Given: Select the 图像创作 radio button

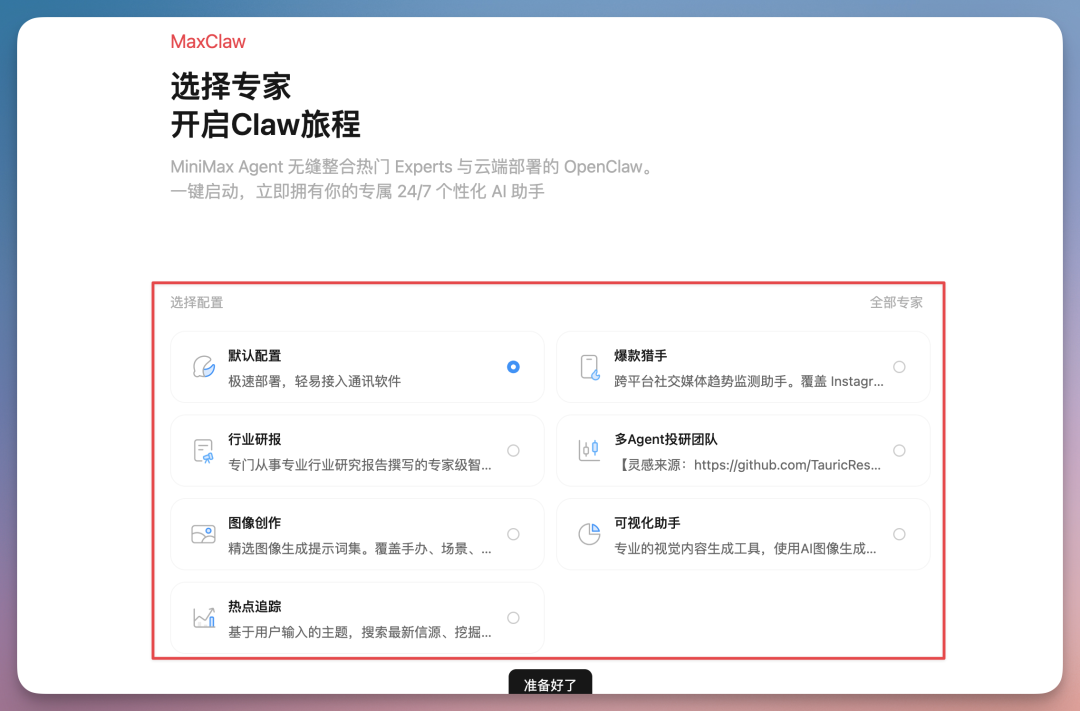Looking at the screenshot, I should [513, 533].
